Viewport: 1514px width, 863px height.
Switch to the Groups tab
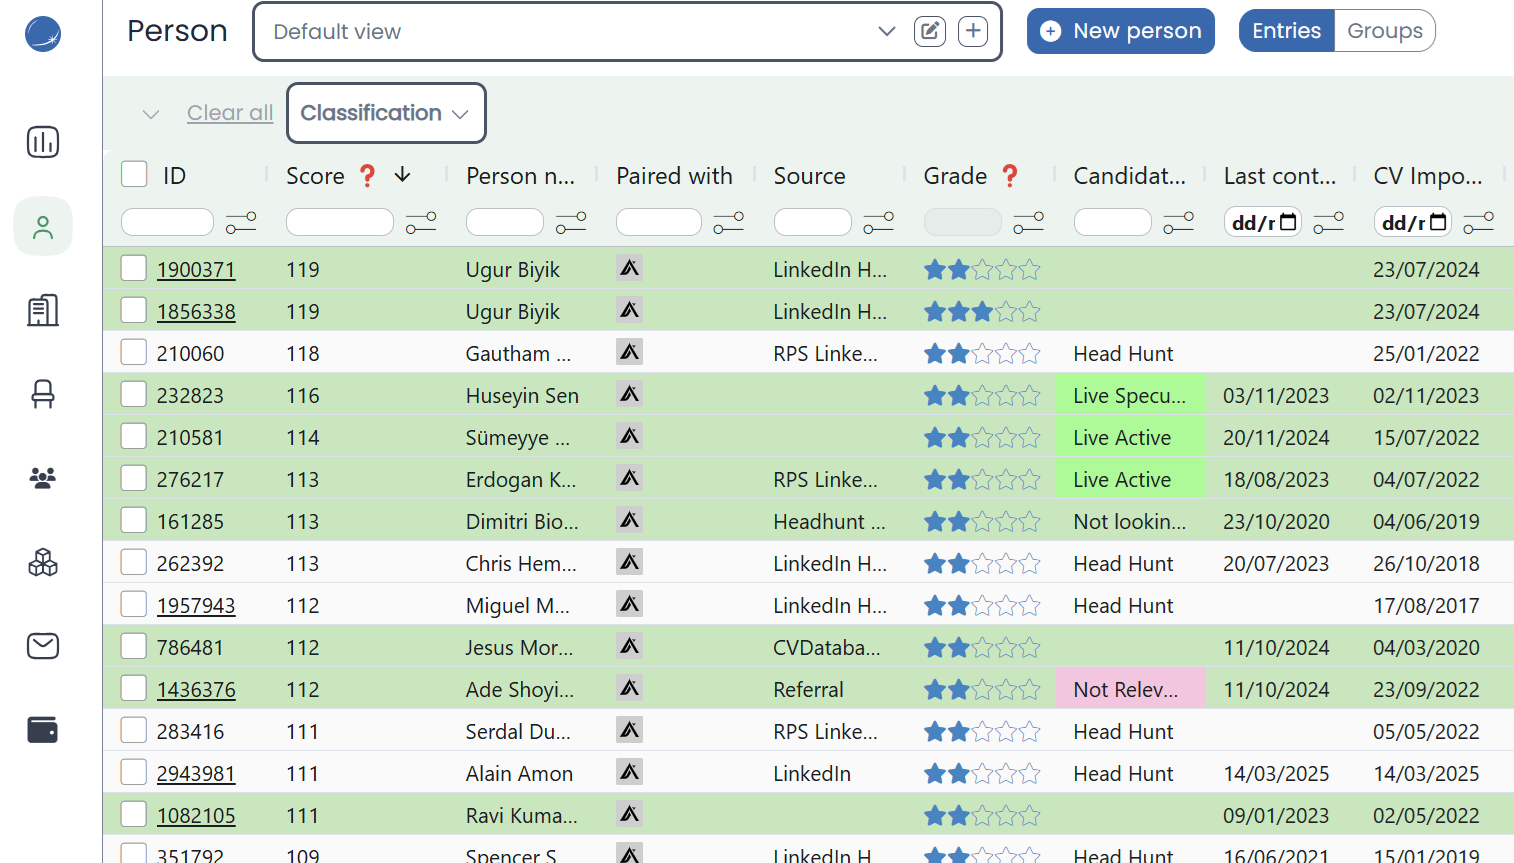tap(1384, 31)
